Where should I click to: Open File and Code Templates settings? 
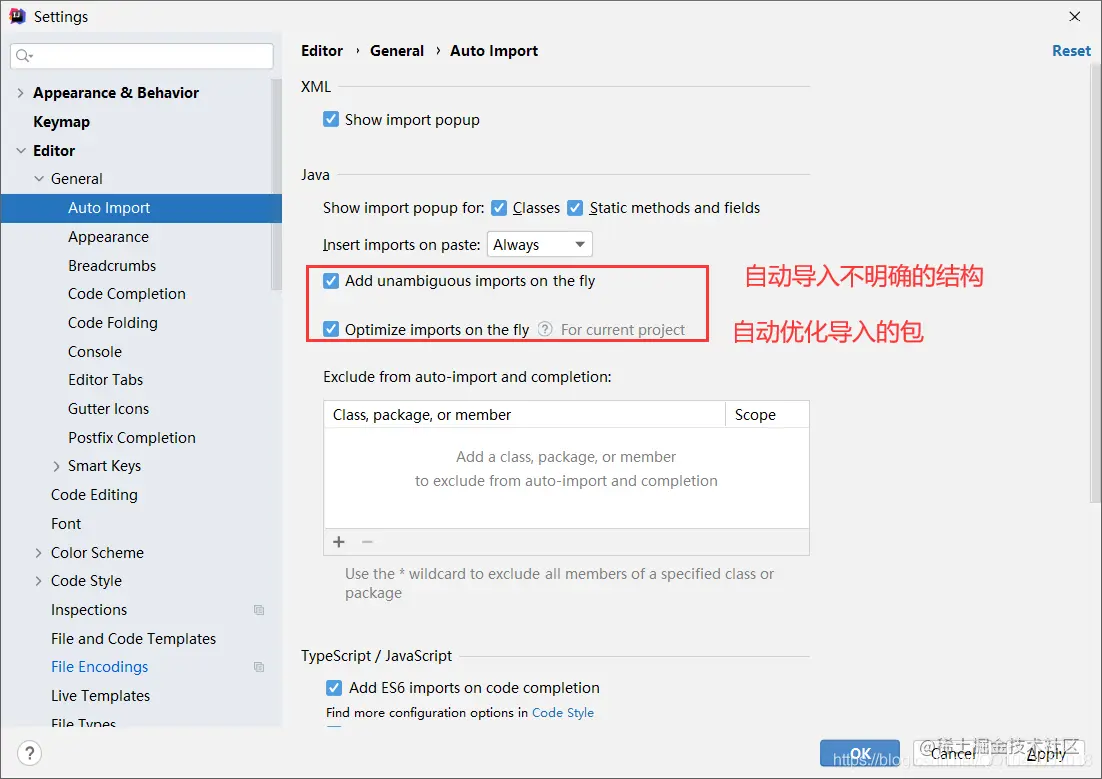(x=134, y=638)
